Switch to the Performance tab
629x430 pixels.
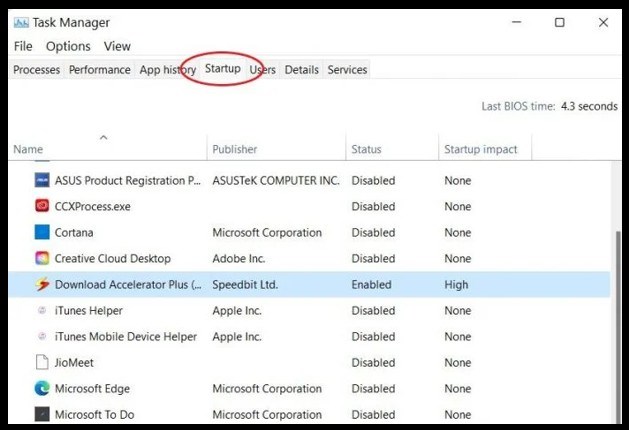pos(99,70)
